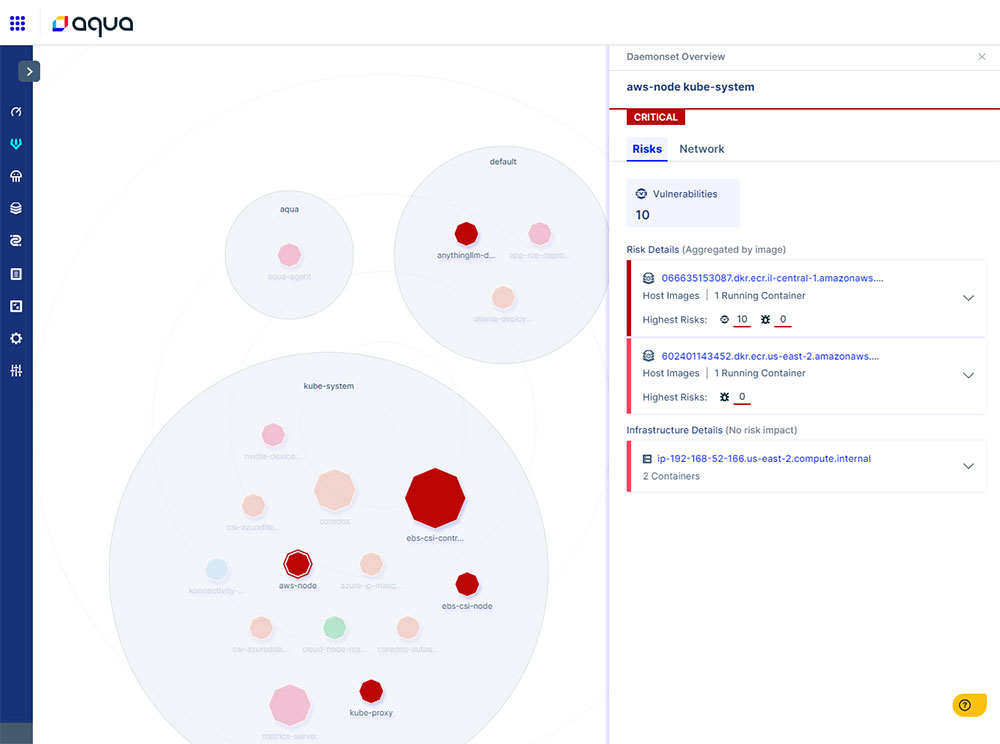This screenshot has width=1000, height=744.
Task: Click the Vulnerabilities count card
Action: coord(683,203)
